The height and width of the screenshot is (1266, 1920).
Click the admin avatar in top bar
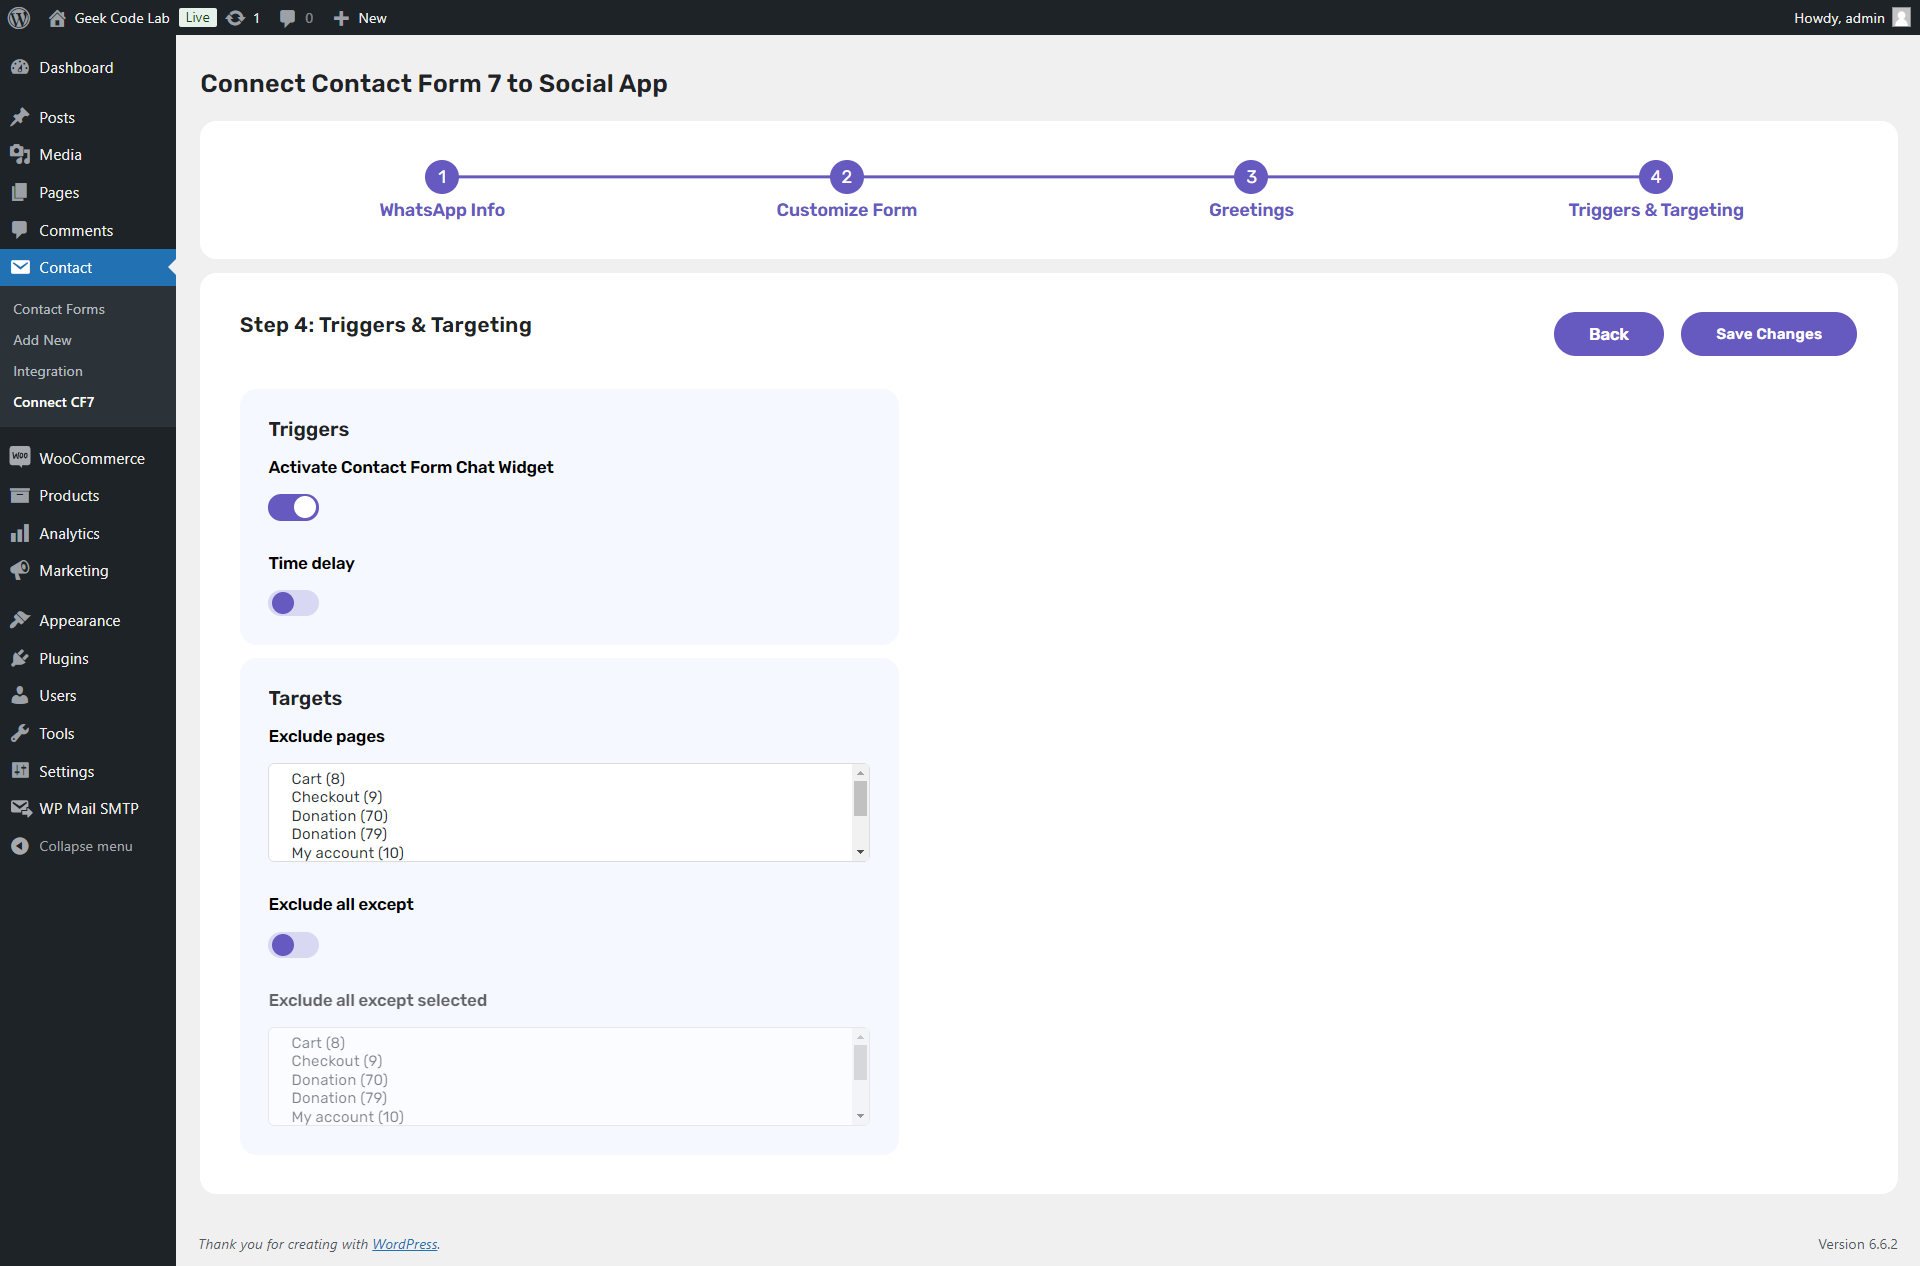1901,18
